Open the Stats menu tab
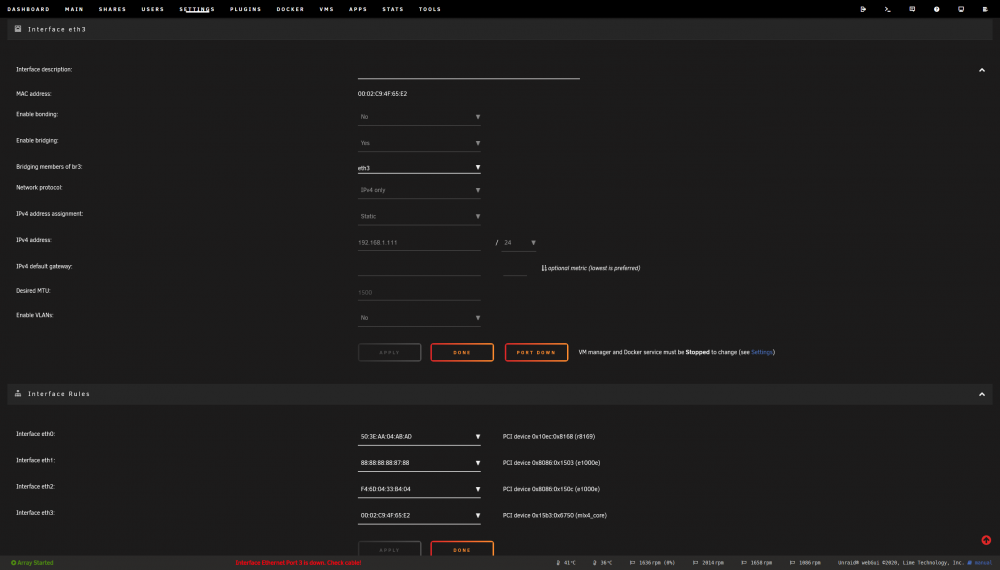This screenshot has height=570, width=1000. (393, 9)
